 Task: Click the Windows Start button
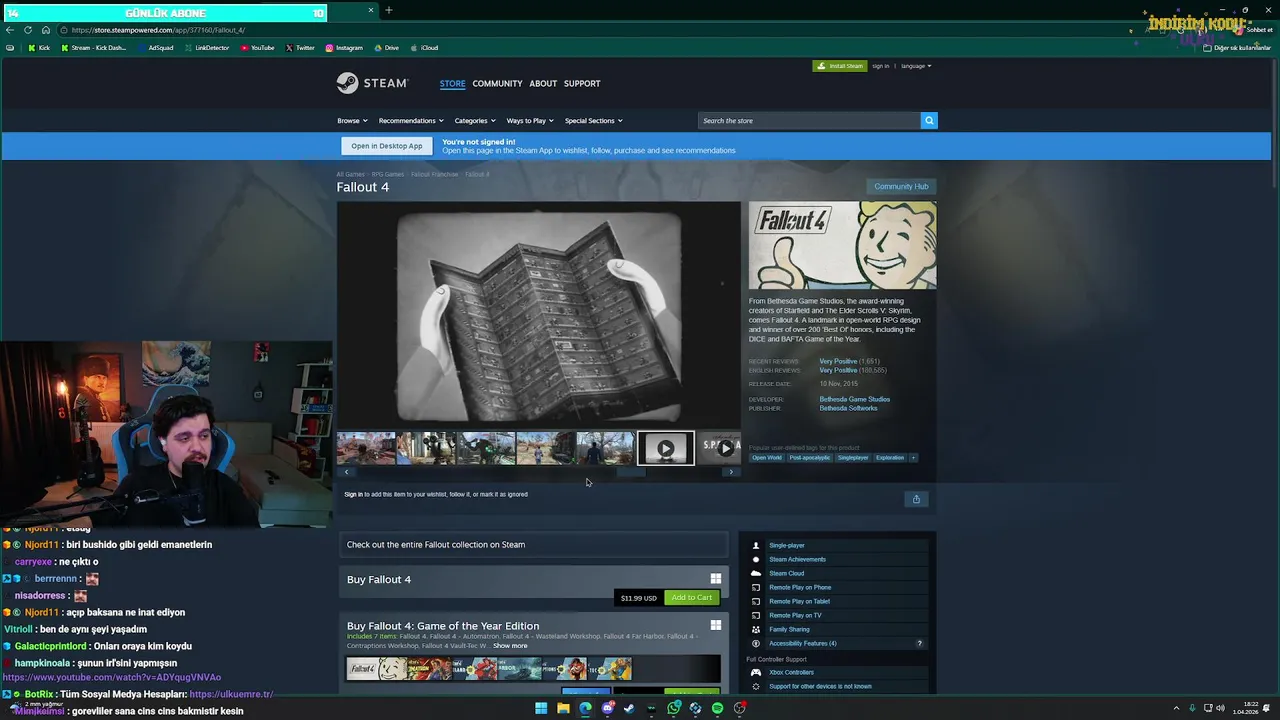click(541, 708)
